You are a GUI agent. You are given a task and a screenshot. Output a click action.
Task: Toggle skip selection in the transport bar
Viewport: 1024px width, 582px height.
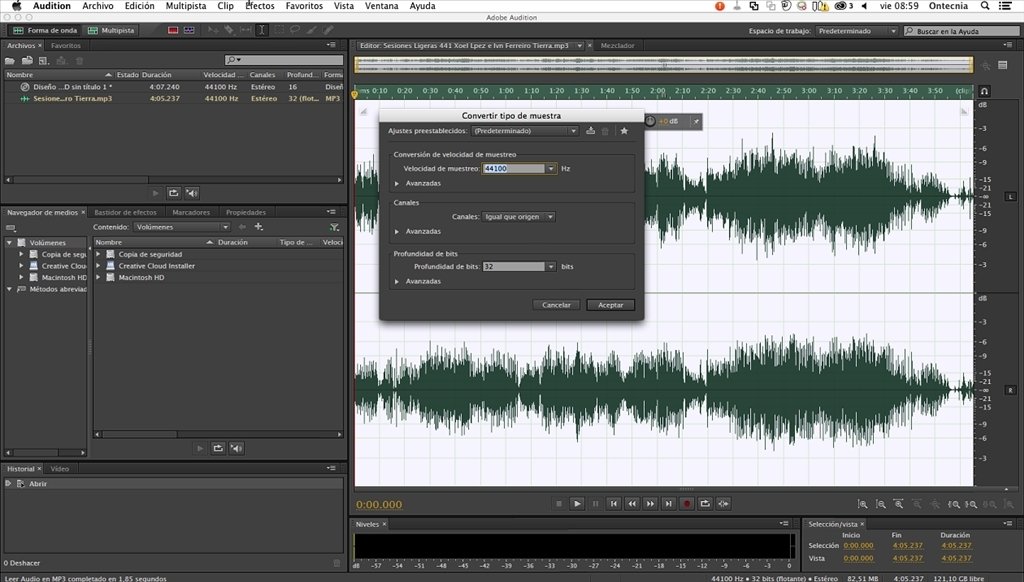coord(723,504)
